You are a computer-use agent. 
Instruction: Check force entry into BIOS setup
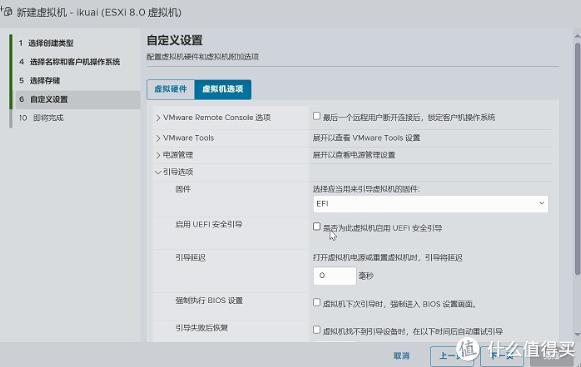[x=316, y=302]
